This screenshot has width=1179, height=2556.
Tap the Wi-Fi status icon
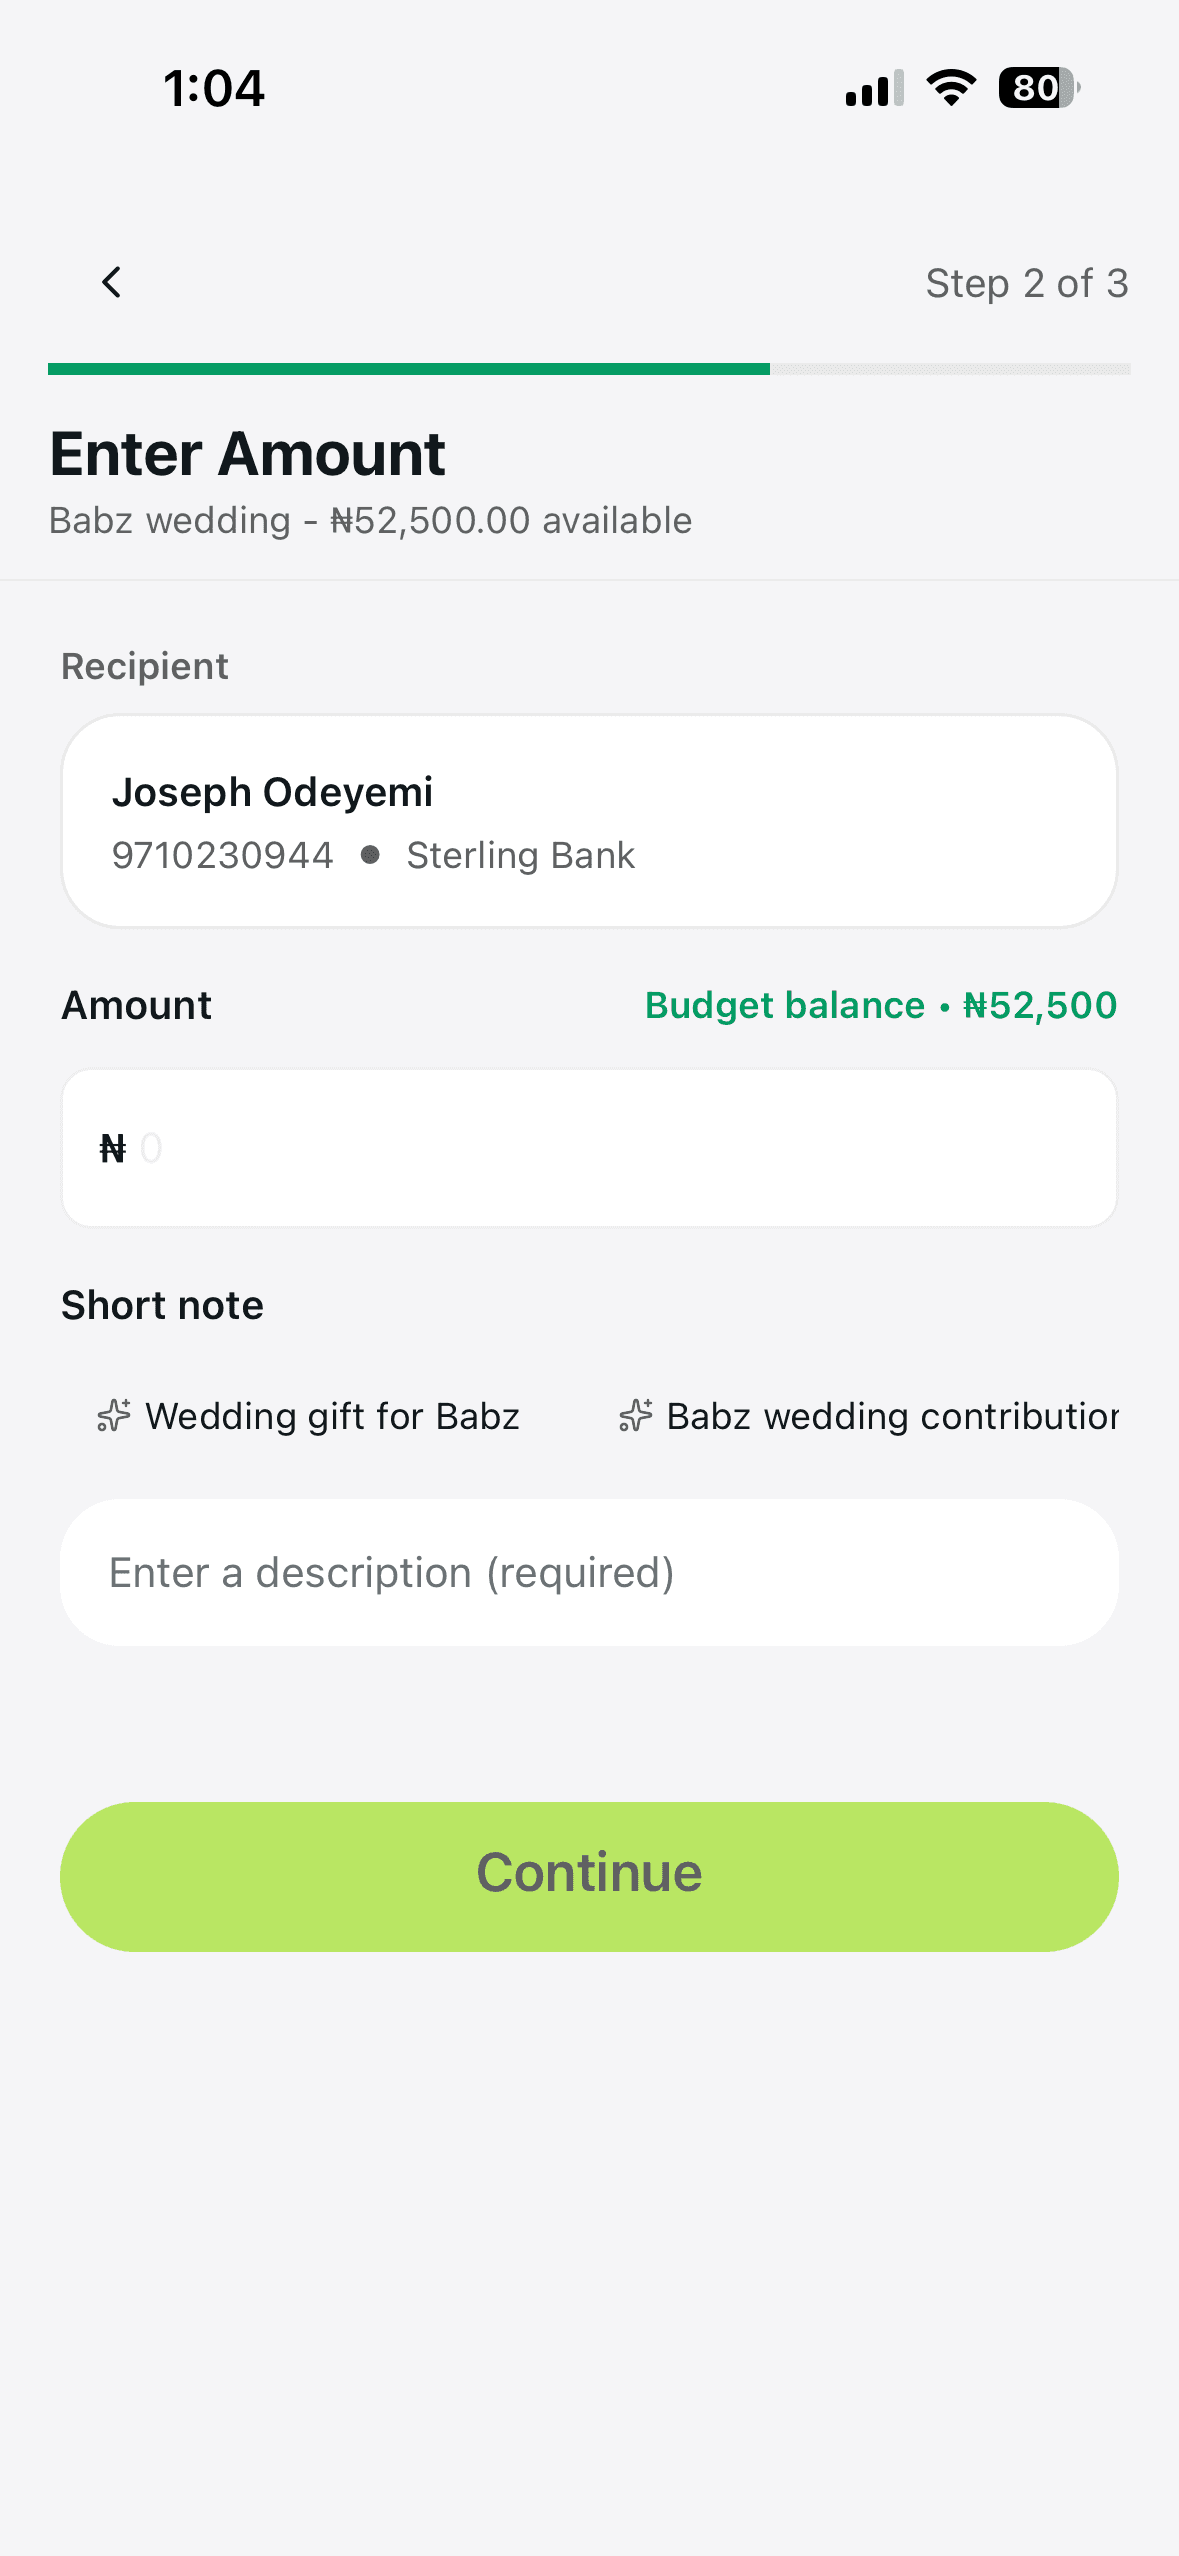point(951,88)
